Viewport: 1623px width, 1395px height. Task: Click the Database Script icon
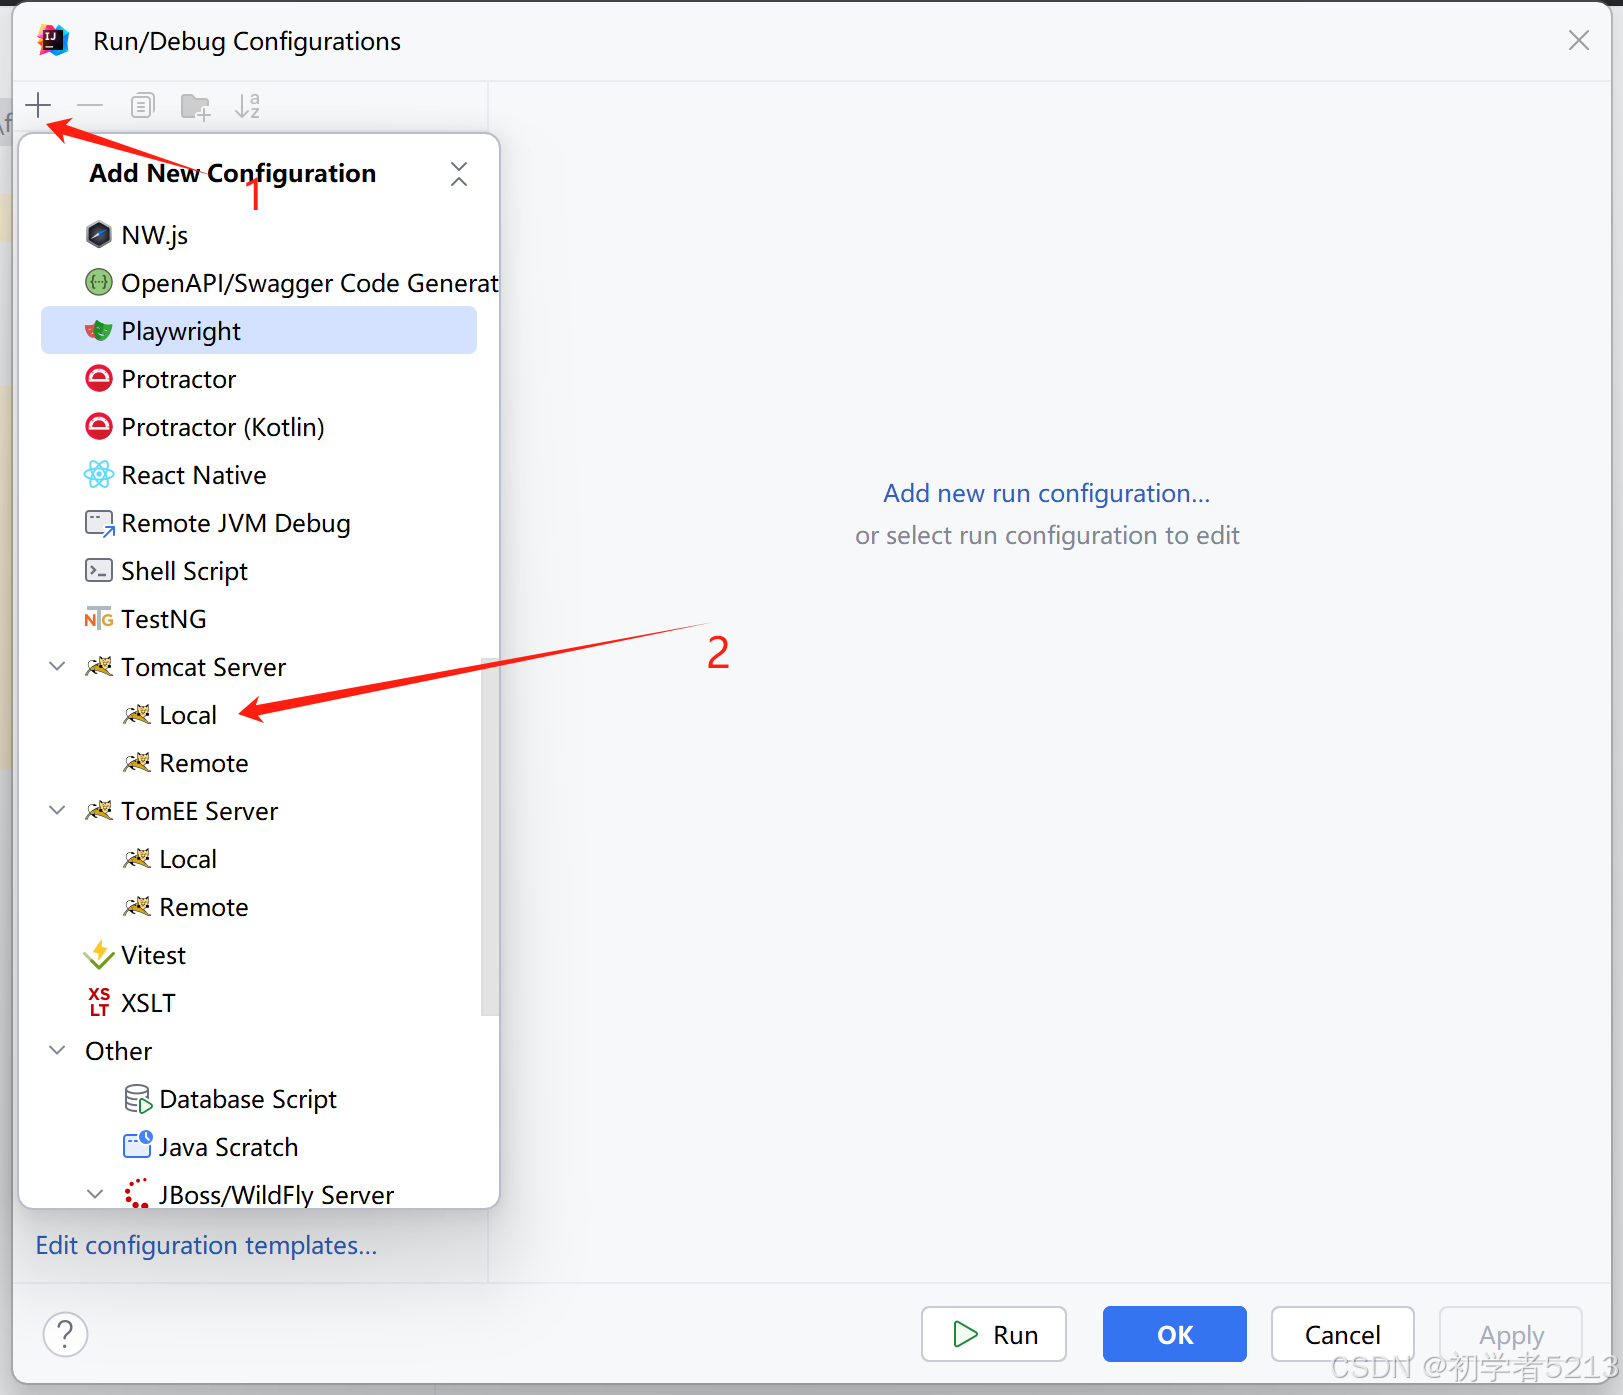(x=137, y=1099)
